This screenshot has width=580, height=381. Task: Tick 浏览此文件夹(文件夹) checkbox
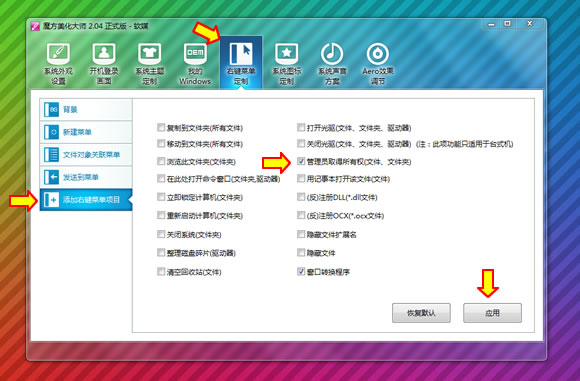[x=161, y=161]
